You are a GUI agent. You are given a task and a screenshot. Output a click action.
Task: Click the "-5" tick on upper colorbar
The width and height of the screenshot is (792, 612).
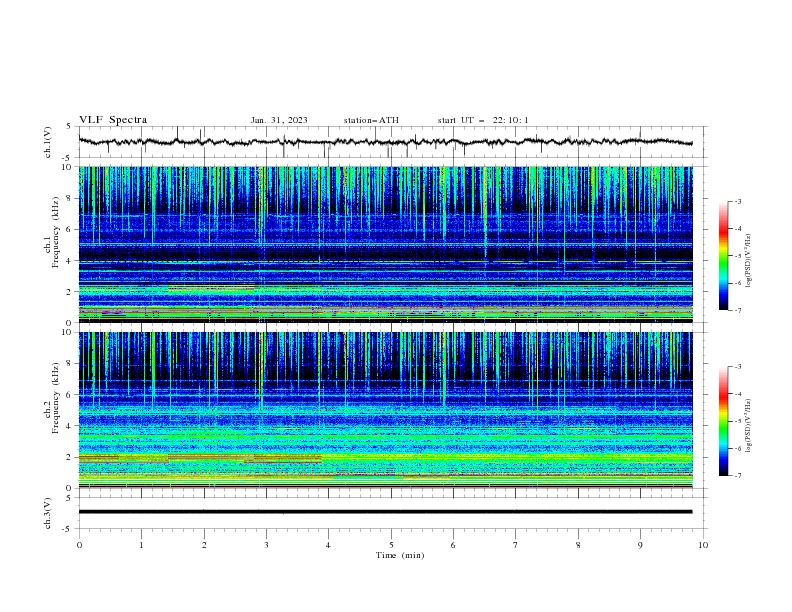737,256
